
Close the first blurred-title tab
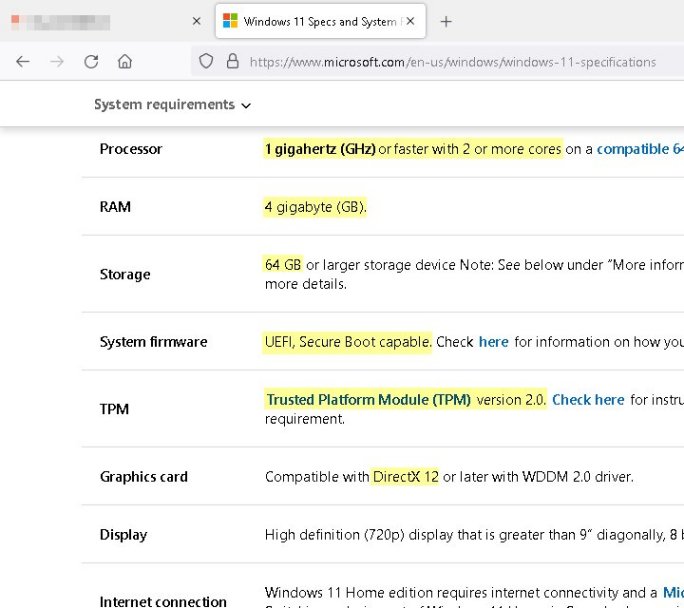[x=195, y=21]
